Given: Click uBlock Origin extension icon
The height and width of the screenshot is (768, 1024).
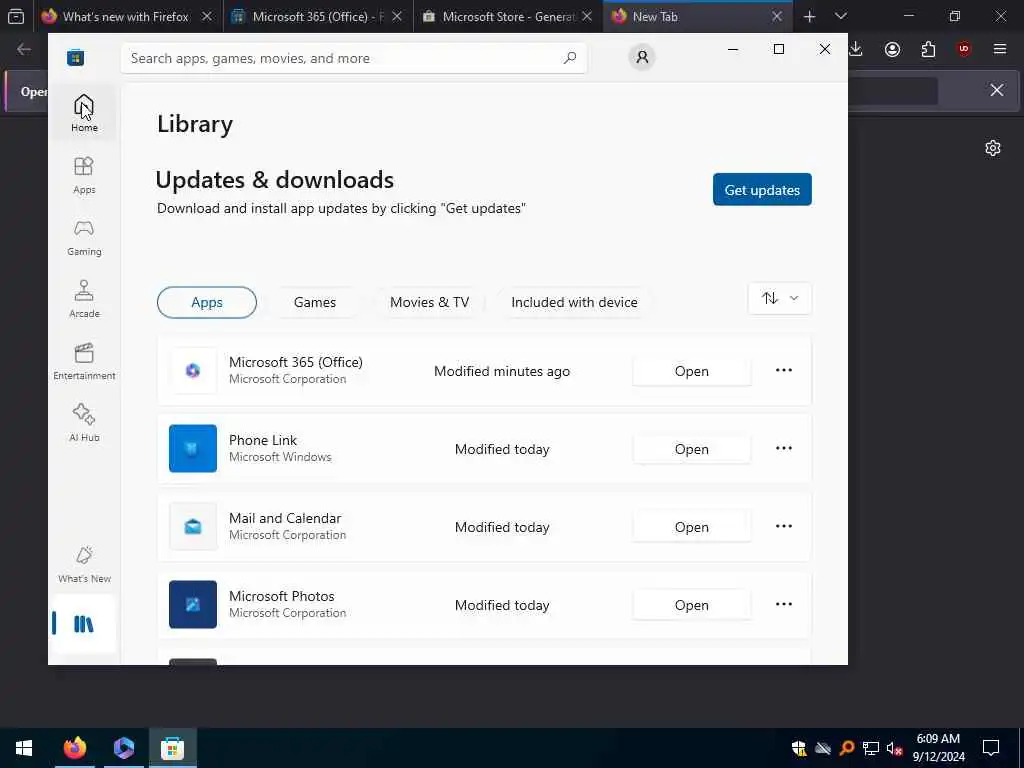Looking at the screenshot, I should pos(963,49).
